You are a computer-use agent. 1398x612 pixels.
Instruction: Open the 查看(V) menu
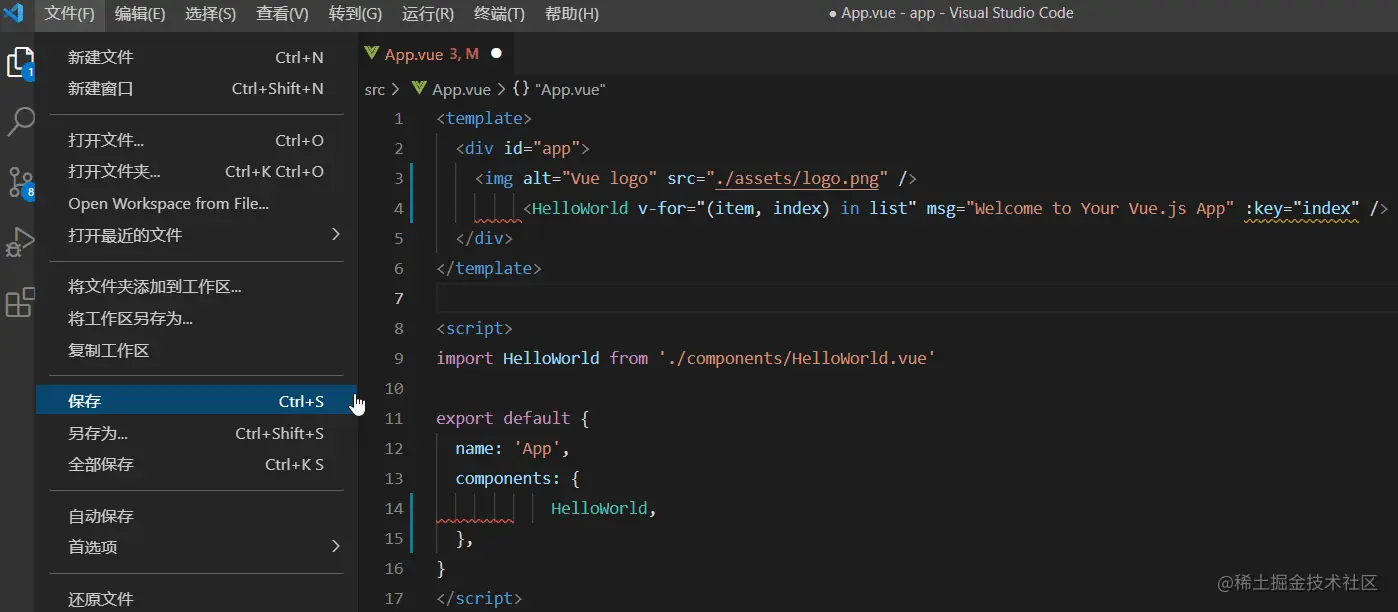tap(282, 14)
